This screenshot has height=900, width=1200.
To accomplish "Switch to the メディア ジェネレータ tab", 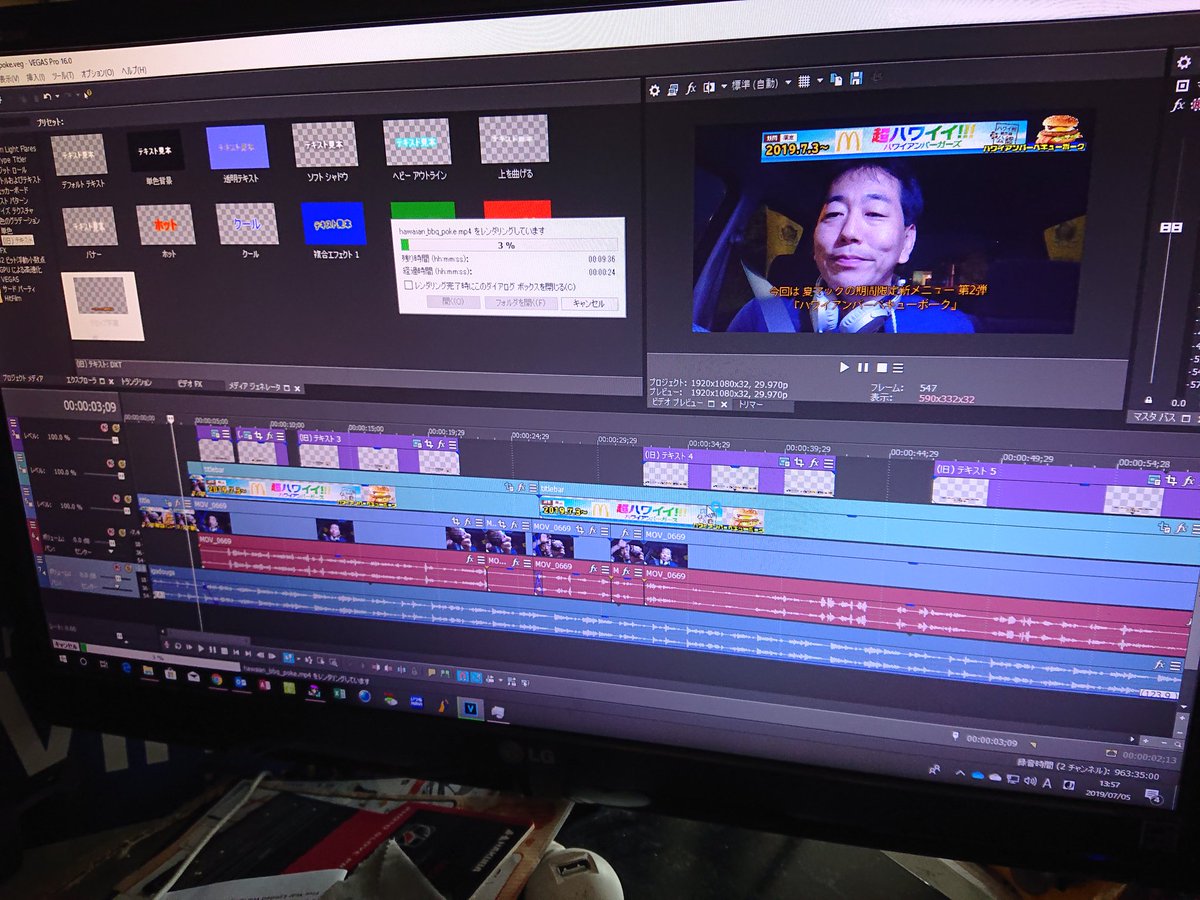I will pyautogui.click(x=254, y=386).
